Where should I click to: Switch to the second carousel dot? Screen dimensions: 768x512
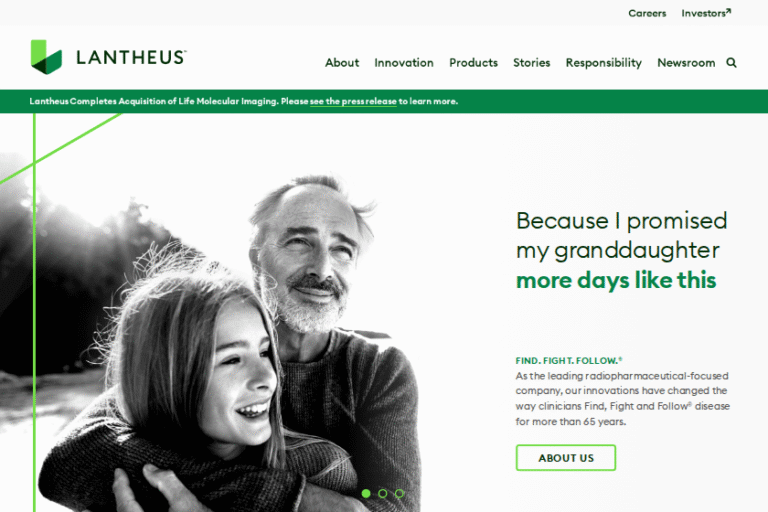point(383,493)
